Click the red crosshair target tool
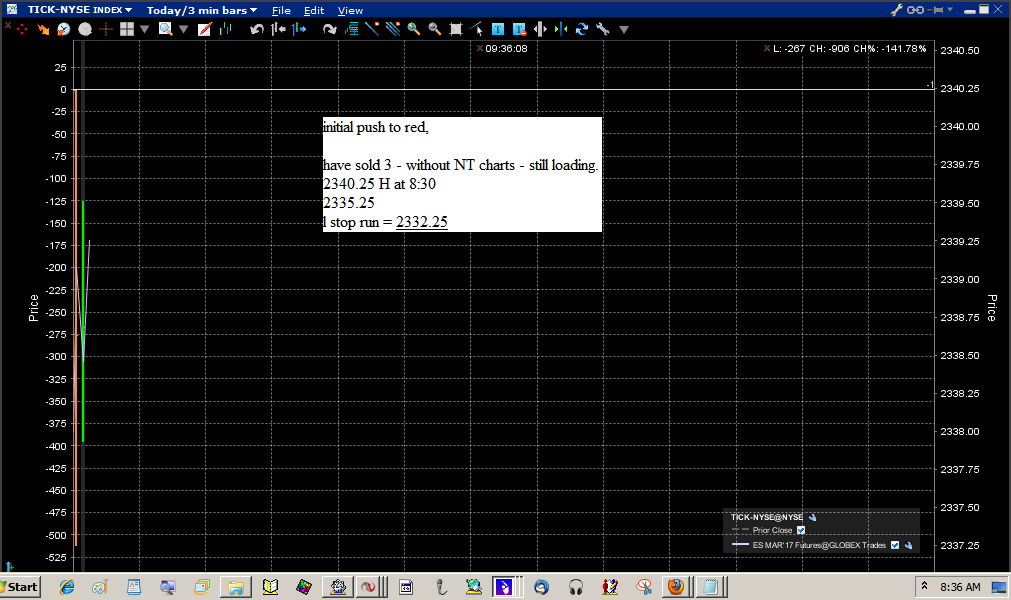This screenshot has width=1011, height=600. (x=22, y=29)
